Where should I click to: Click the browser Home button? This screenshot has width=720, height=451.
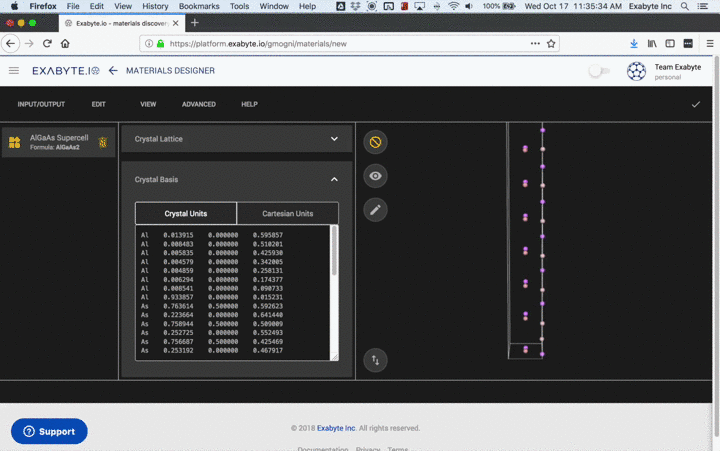coord(65,44)
